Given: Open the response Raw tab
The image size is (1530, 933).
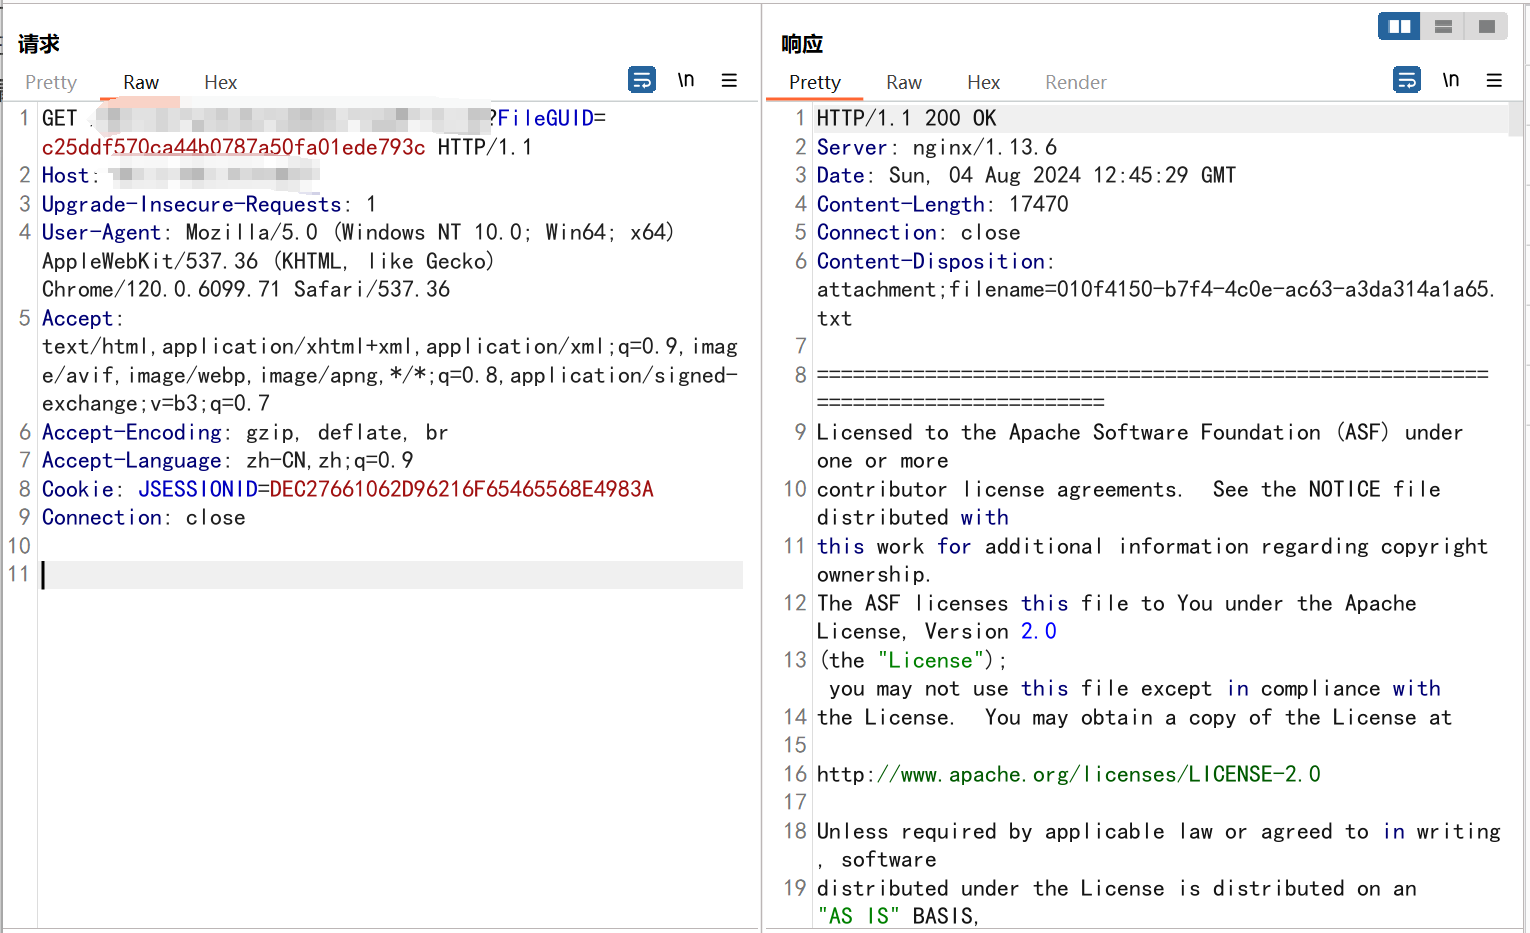Looking at the screenshot, I should (x=903, y=83).
